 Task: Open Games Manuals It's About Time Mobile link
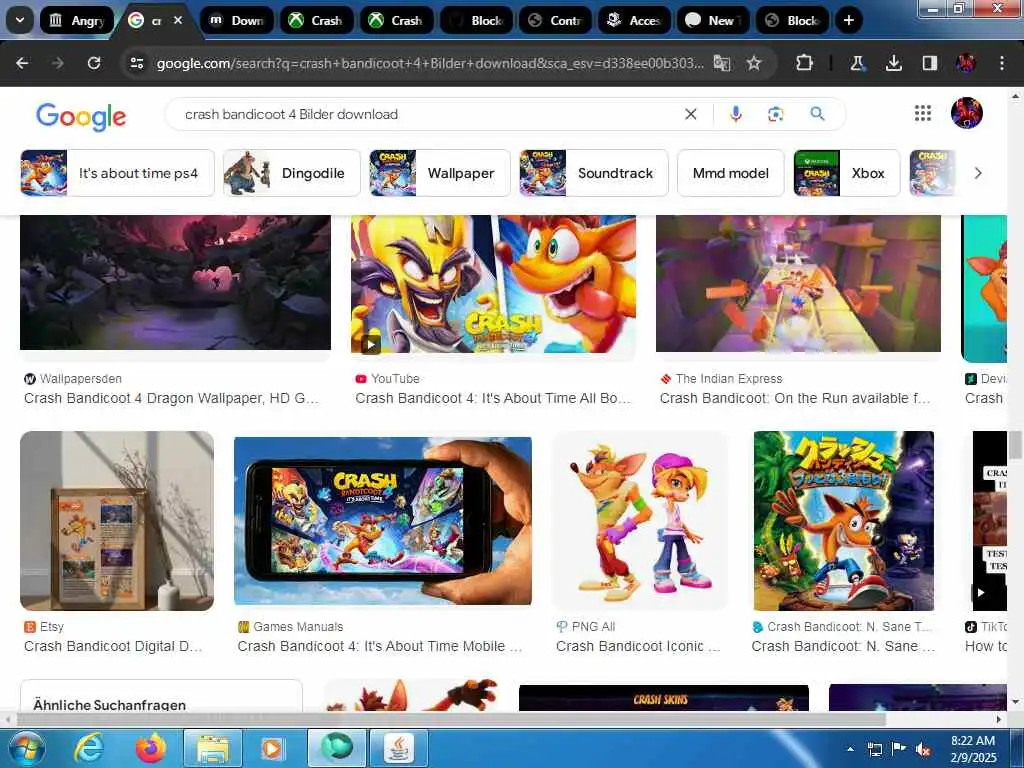coord(380,647)
